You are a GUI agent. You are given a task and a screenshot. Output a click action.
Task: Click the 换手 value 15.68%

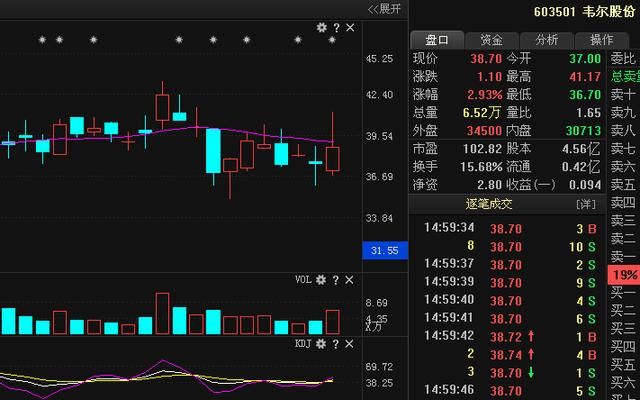[x=481, y=167]
